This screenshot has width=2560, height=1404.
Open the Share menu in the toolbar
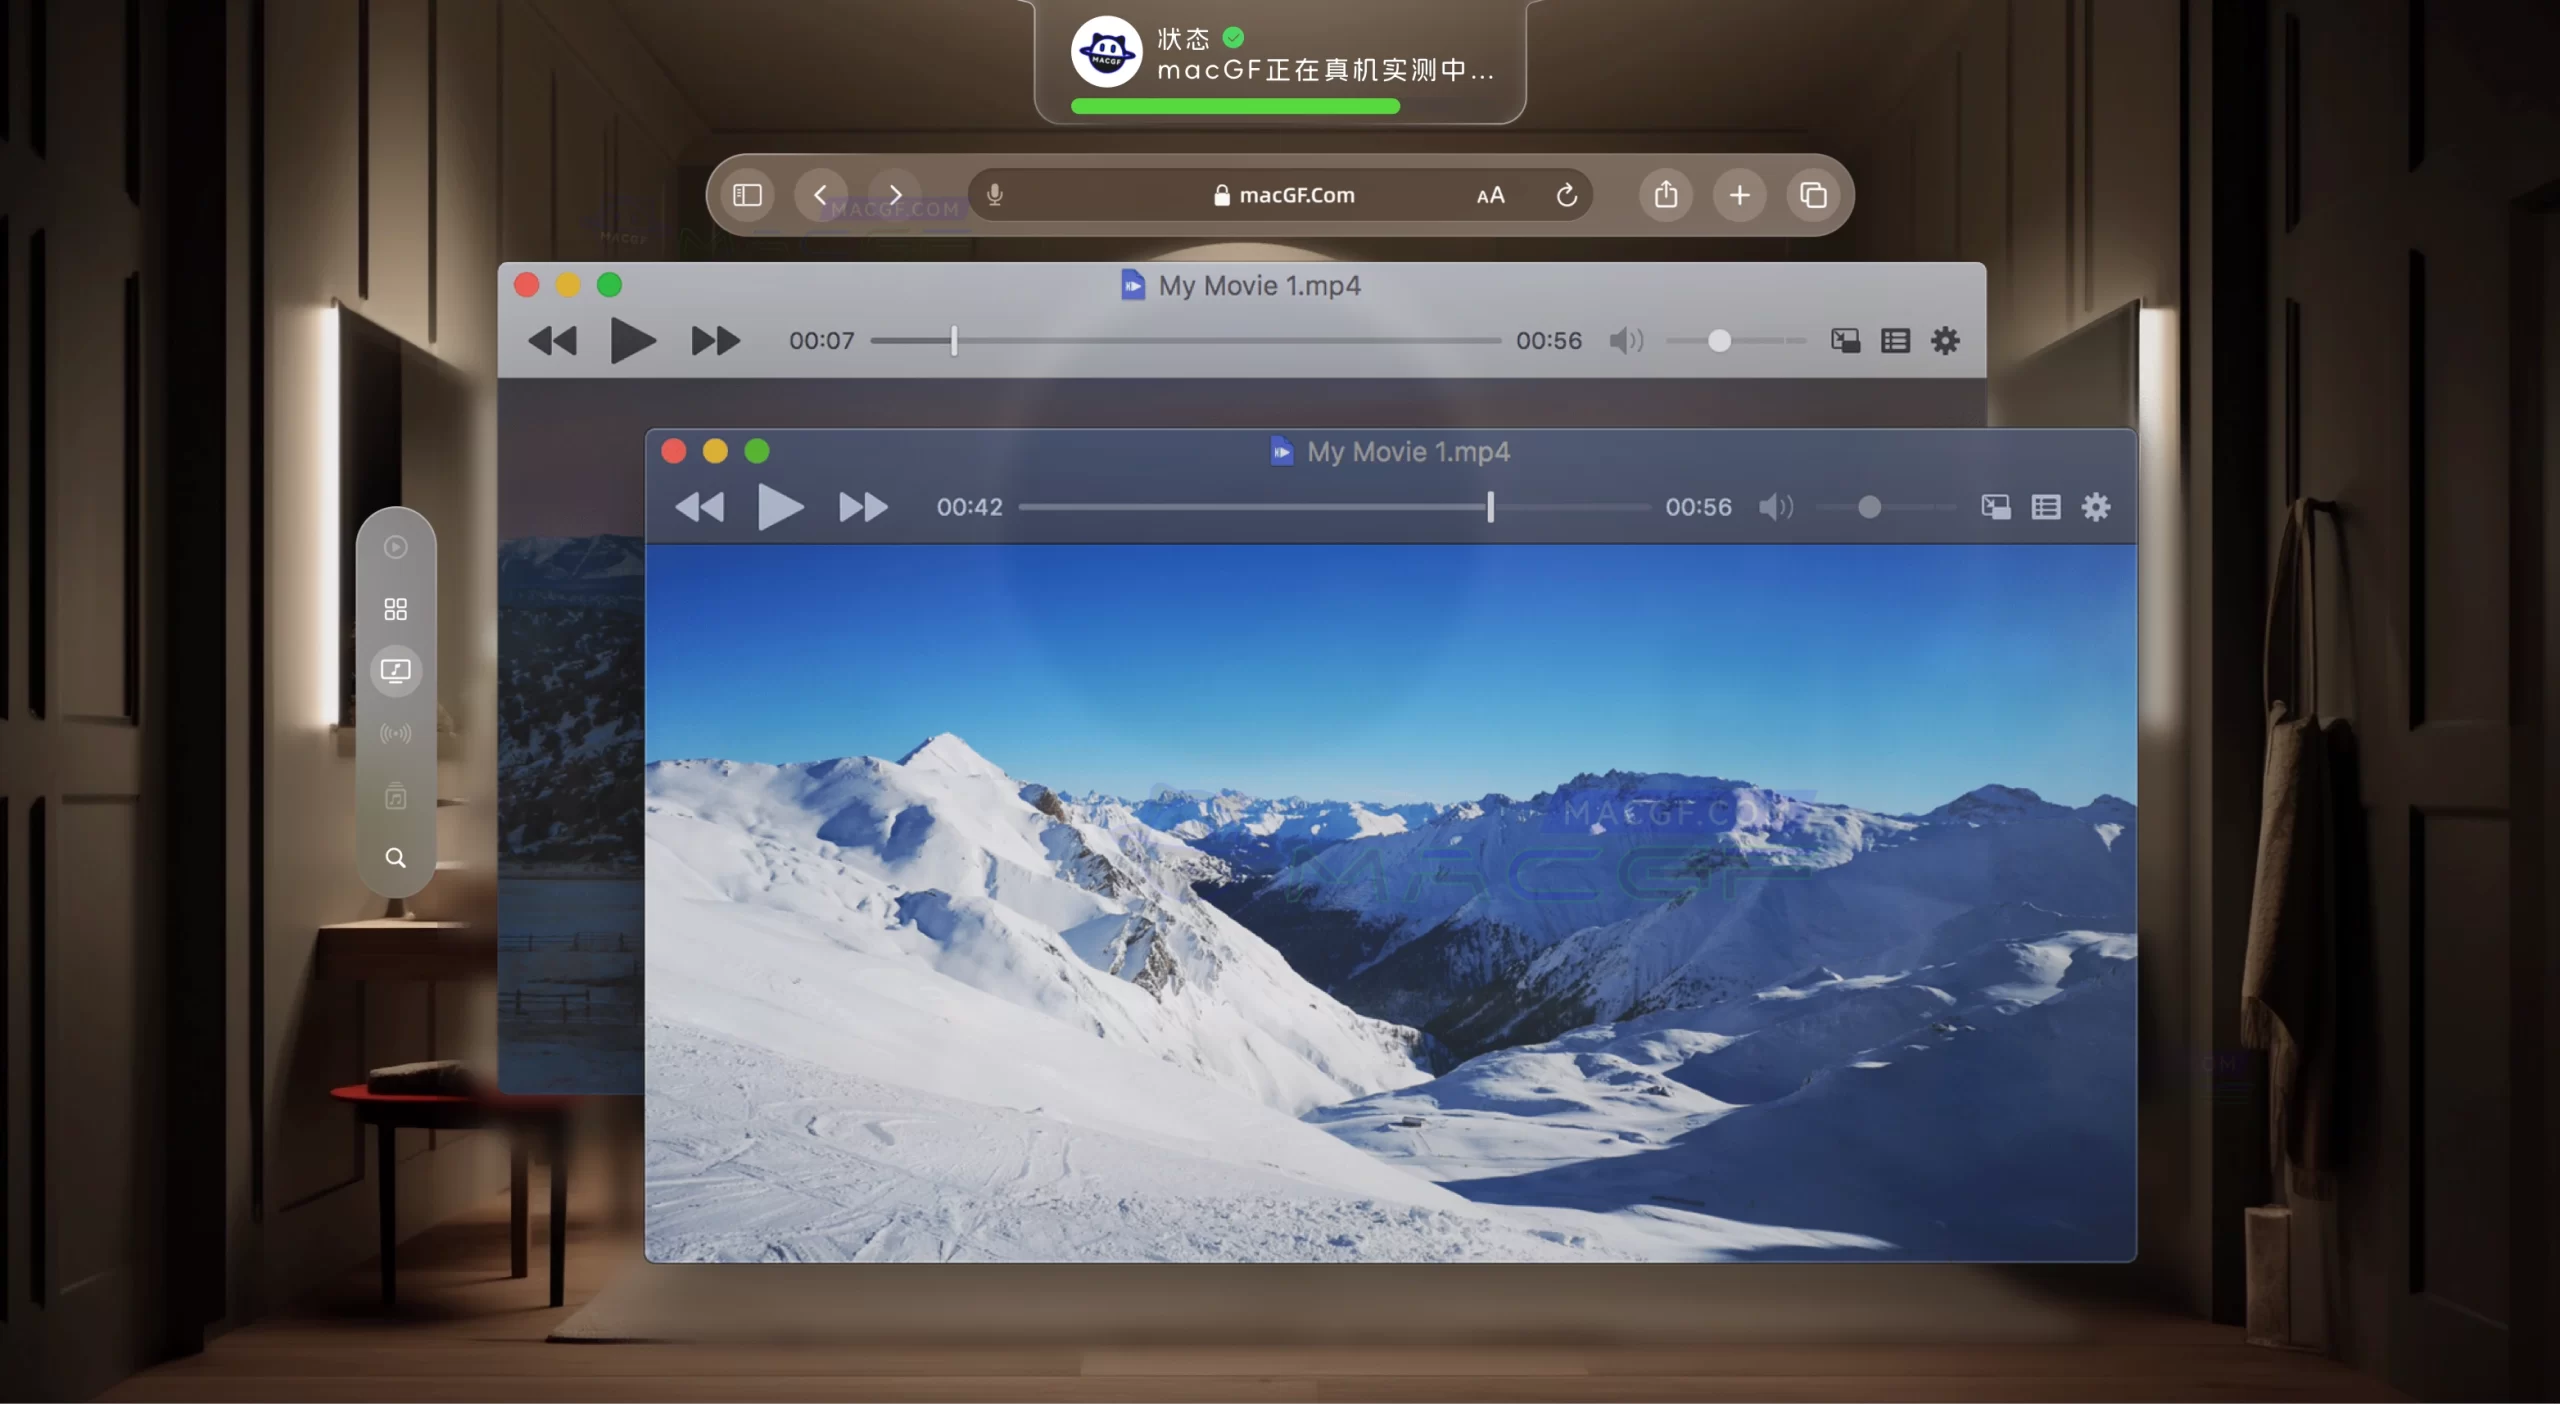(1665, 195)
